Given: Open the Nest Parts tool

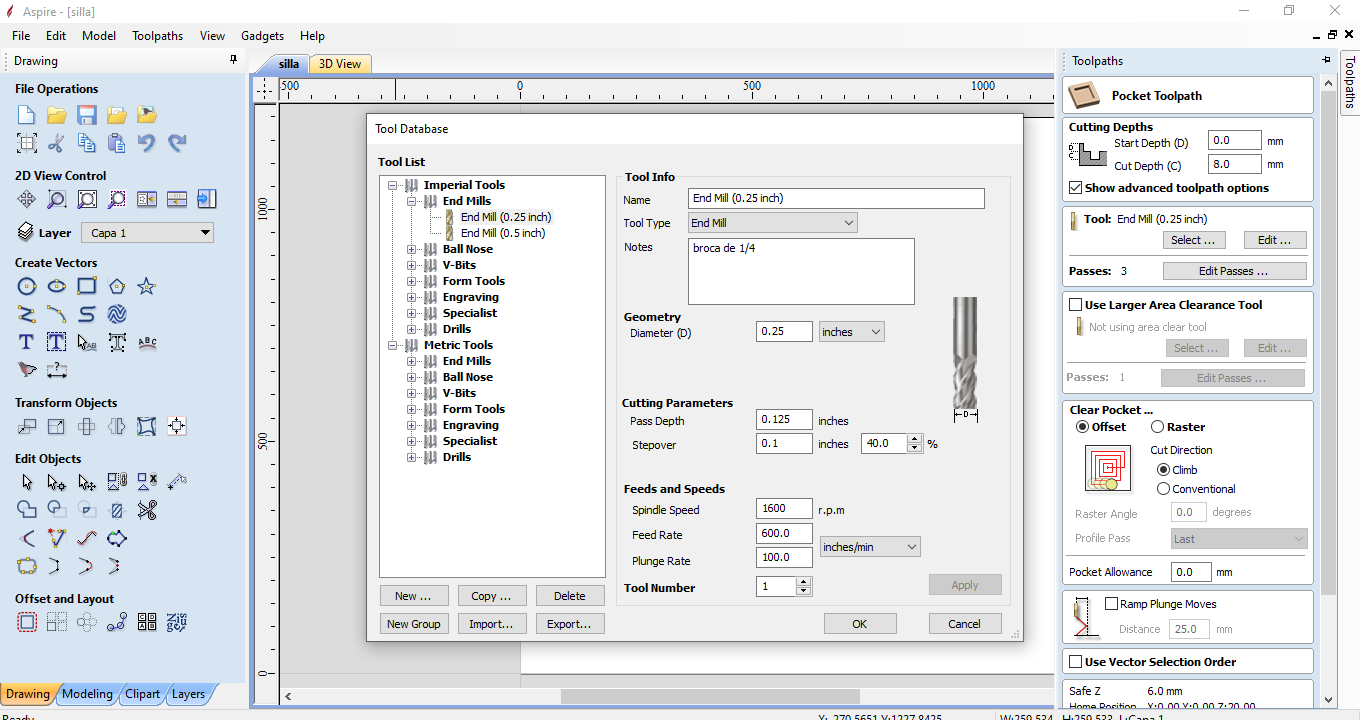Looking at the screenshot, I should [x=177, y=623].
